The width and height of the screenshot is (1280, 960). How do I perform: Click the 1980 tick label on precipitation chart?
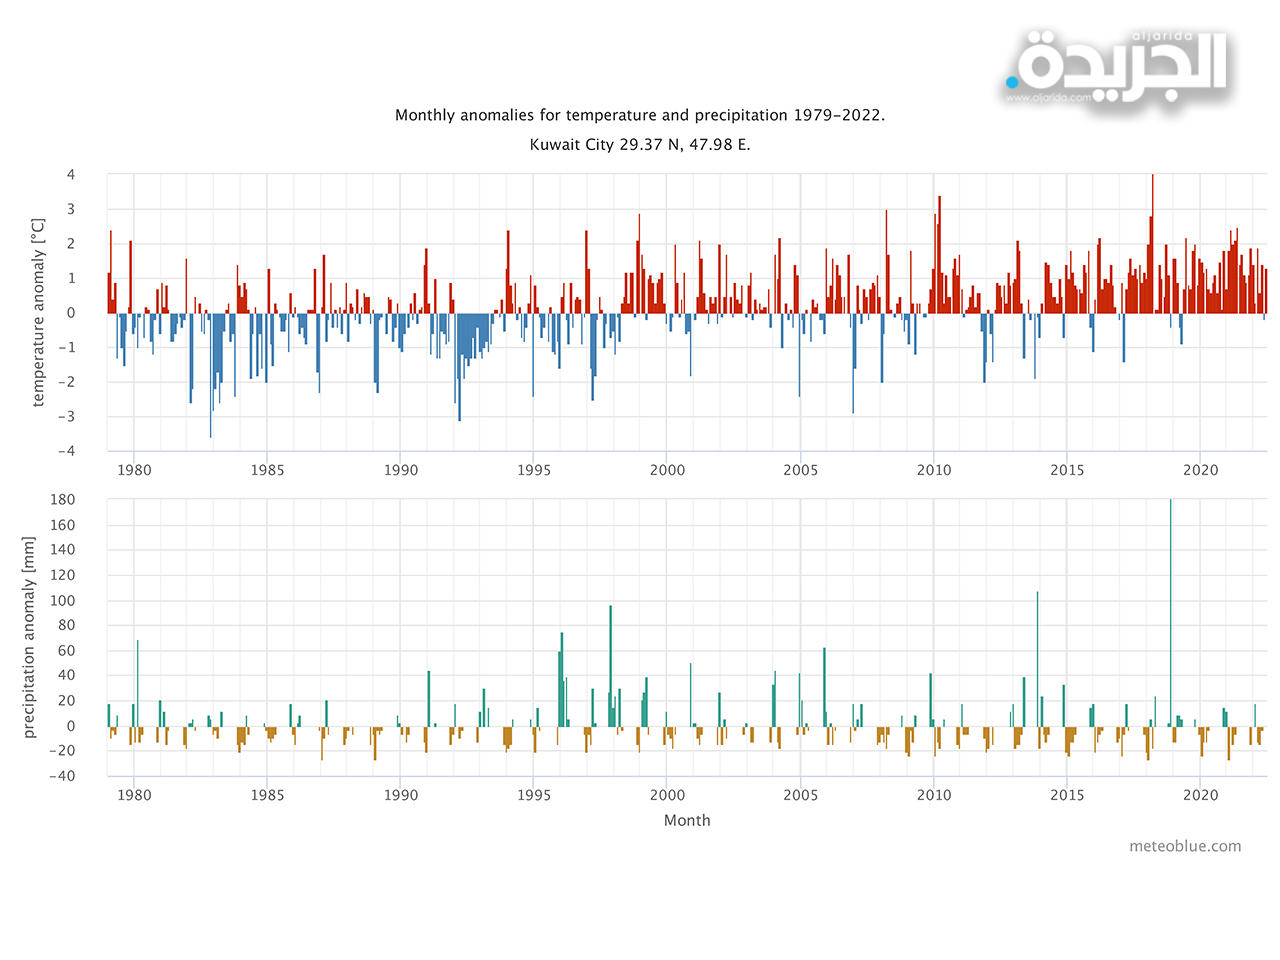pyautogui.click(x=134, y=795)
